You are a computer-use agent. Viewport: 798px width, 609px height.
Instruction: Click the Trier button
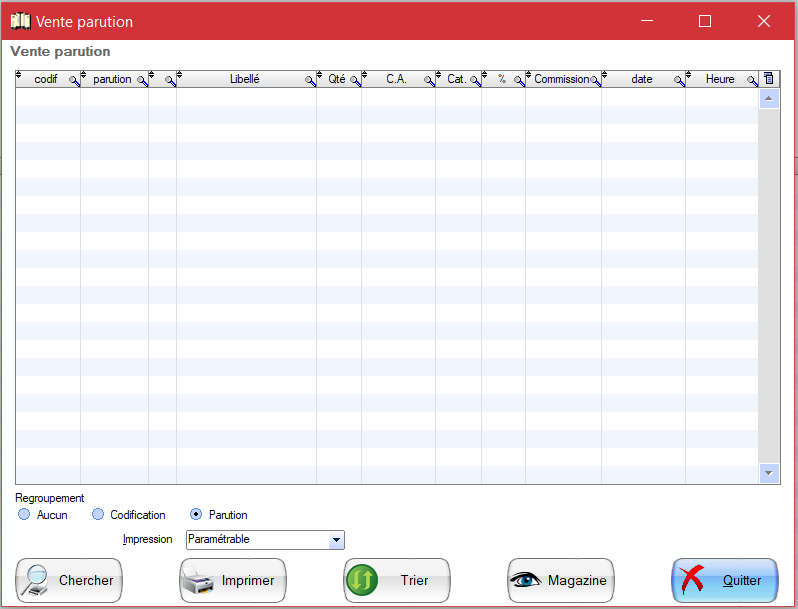(x=397, y=581)
